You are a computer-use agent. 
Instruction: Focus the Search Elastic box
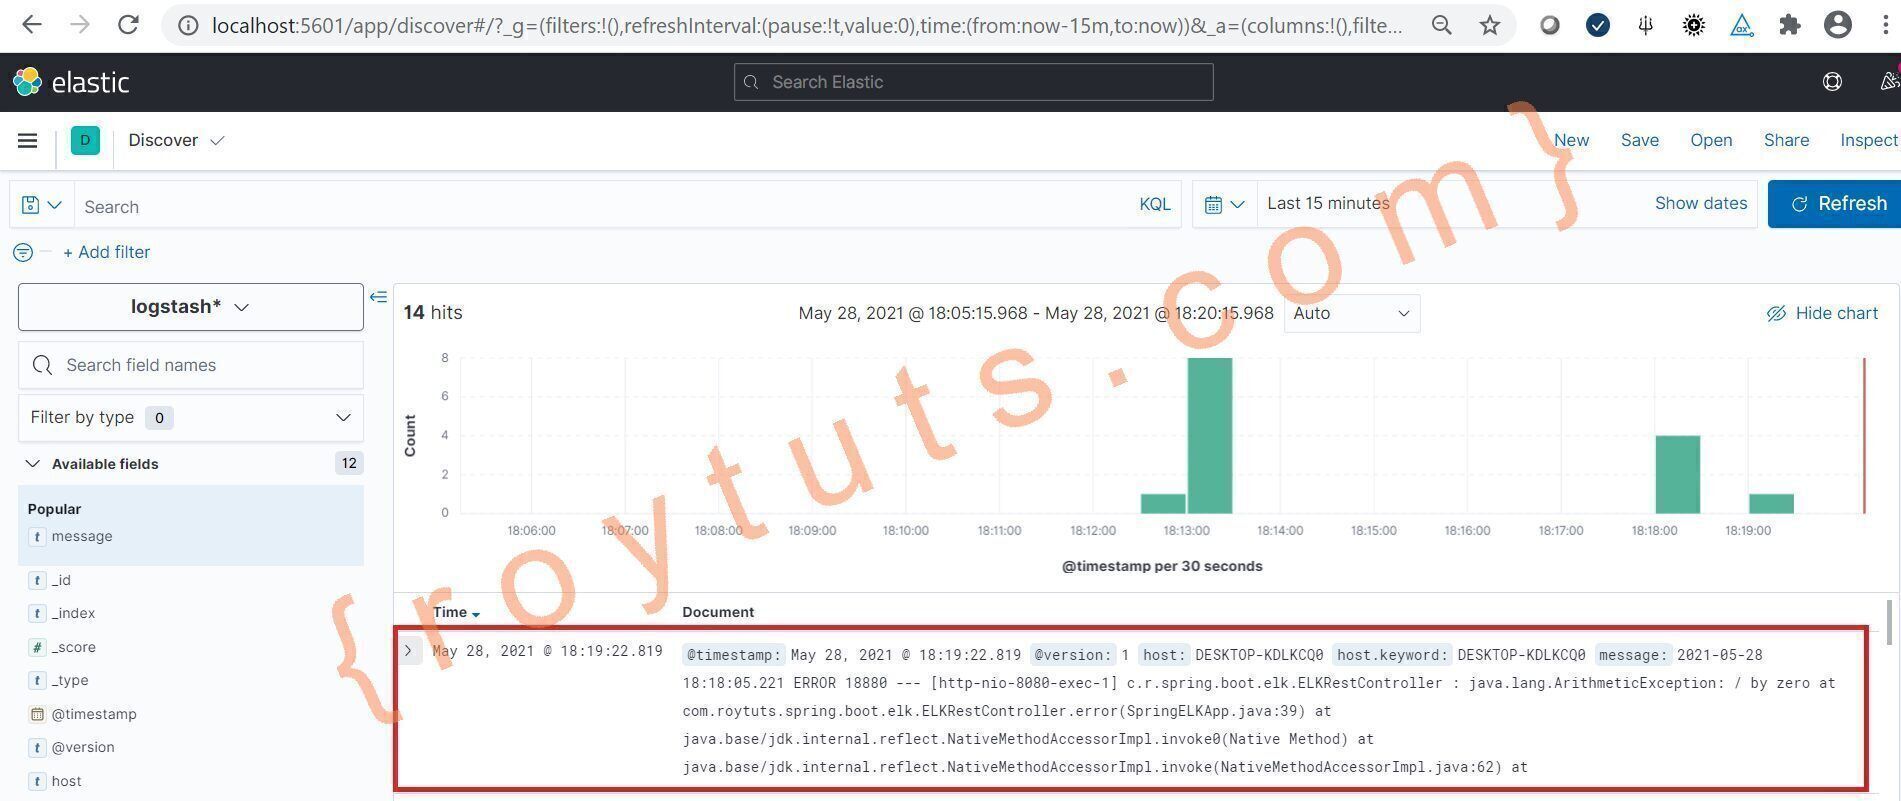[973, 82]
